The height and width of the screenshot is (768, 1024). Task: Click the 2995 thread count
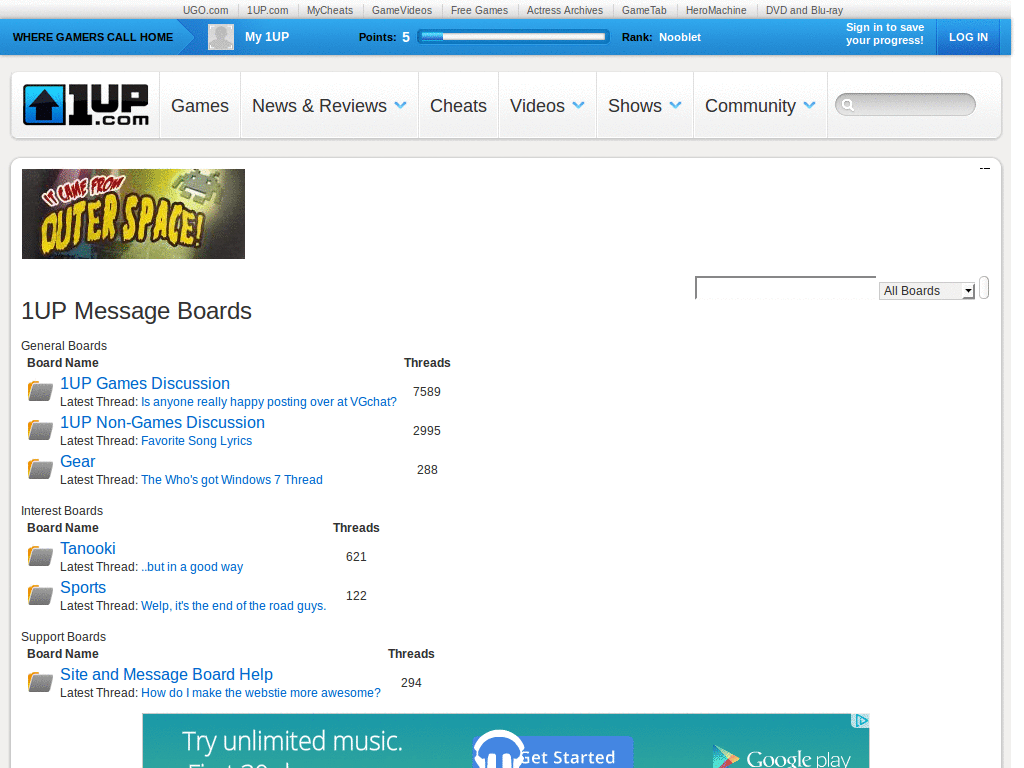pyautogui.click(x=426, y=431)
